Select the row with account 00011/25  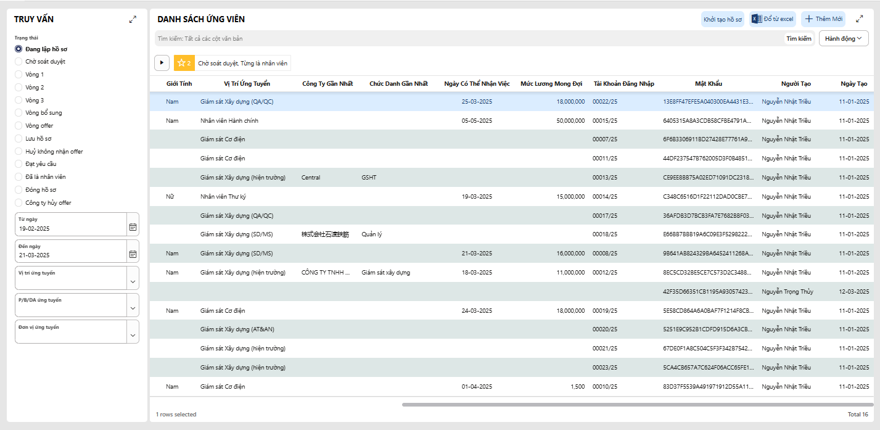click(514, 158)
